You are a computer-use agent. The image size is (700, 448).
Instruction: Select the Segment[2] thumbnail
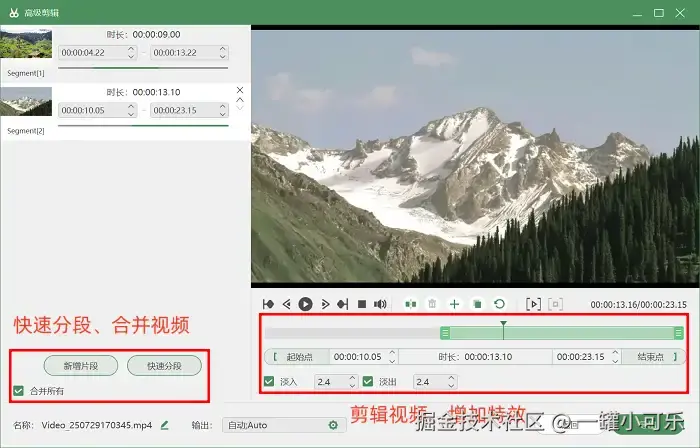pyautogui.click(x=26, y=101)
